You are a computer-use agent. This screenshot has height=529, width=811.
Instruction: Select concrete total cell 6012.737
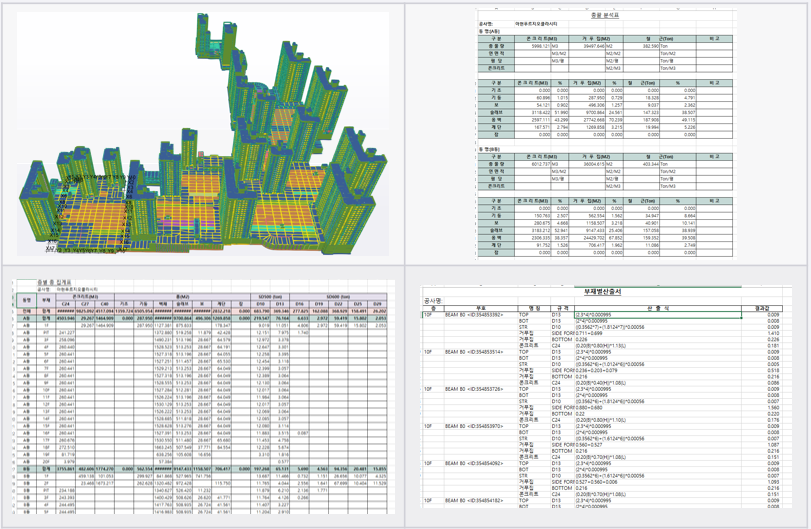[x=533, y=164]
